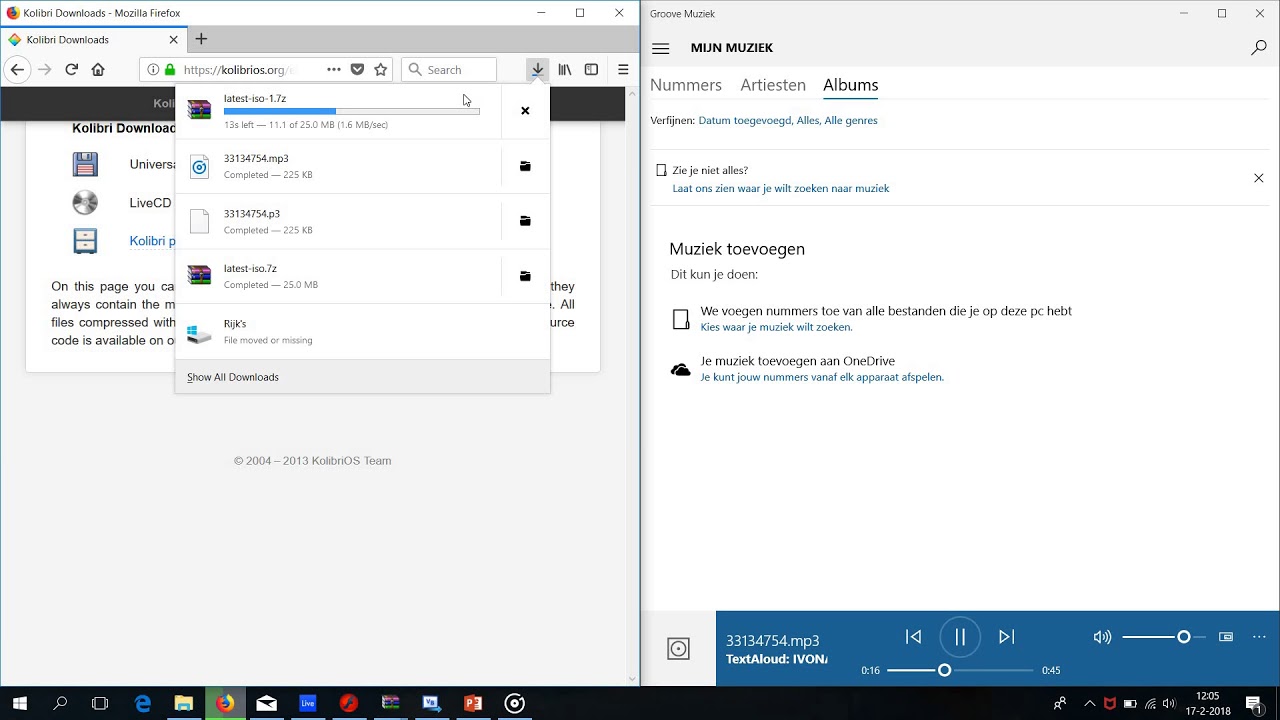Switch to Groove Music on taskbar

pos(515,704)
